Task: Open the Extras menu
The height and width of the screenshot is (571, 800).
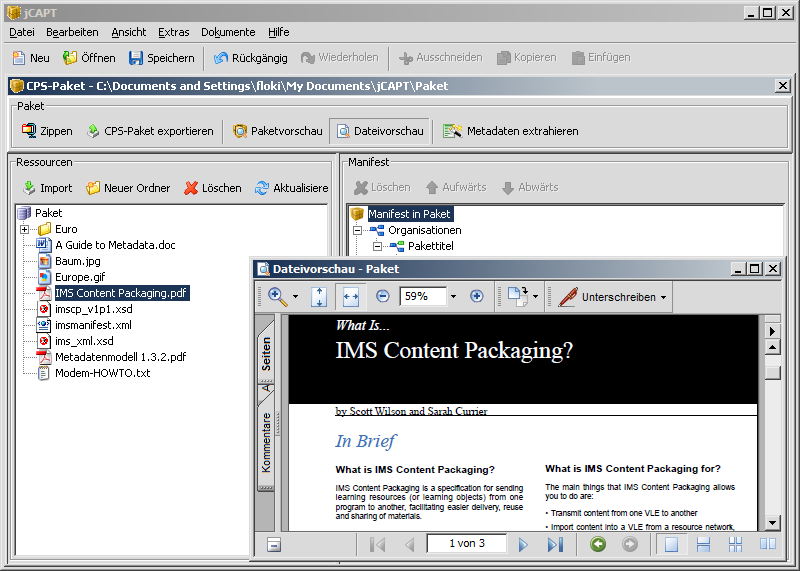Action: [x=173, y=32]
